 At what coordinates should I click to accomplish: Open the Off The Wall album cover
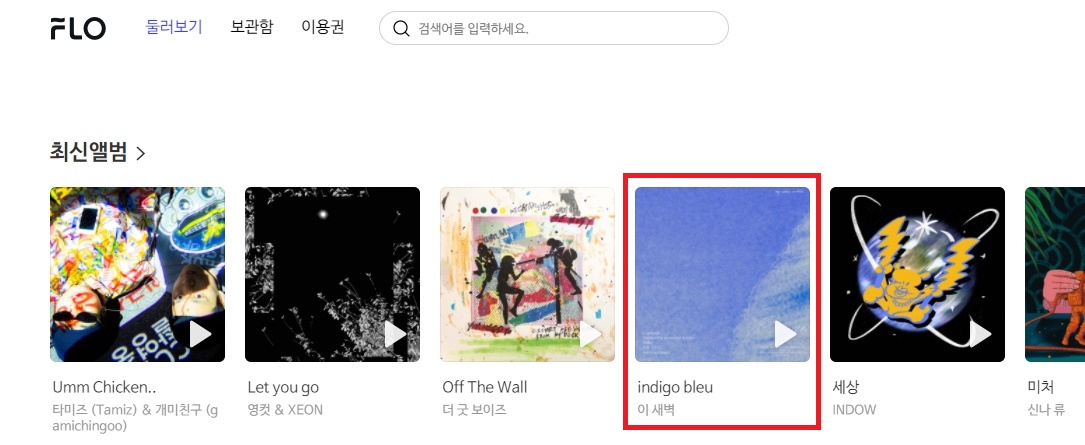(x=527, y=274)
